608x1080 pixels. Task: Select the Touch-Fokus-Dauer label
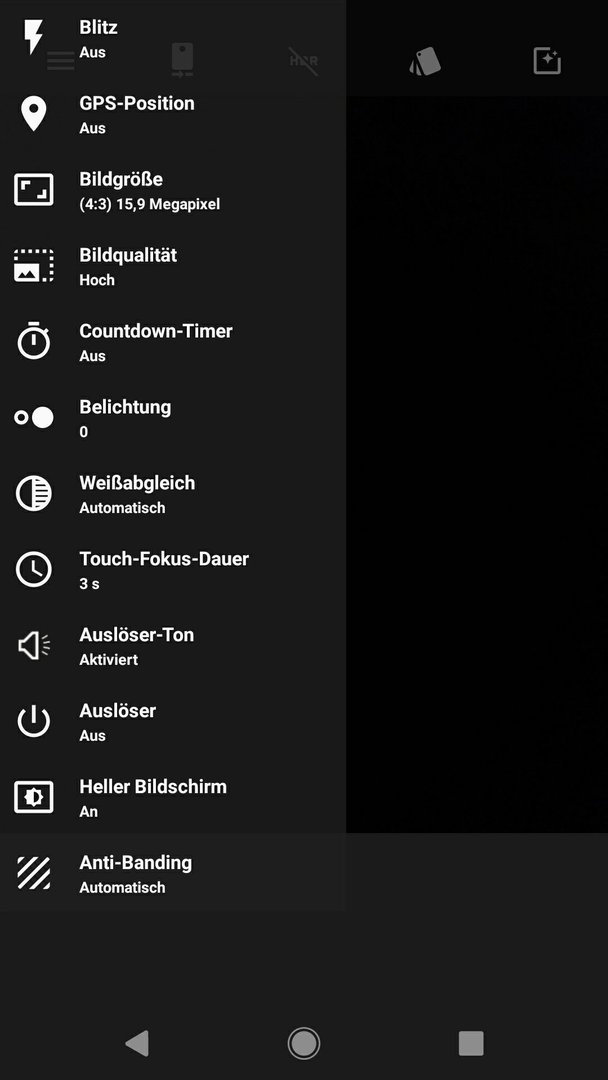point(164,559)
